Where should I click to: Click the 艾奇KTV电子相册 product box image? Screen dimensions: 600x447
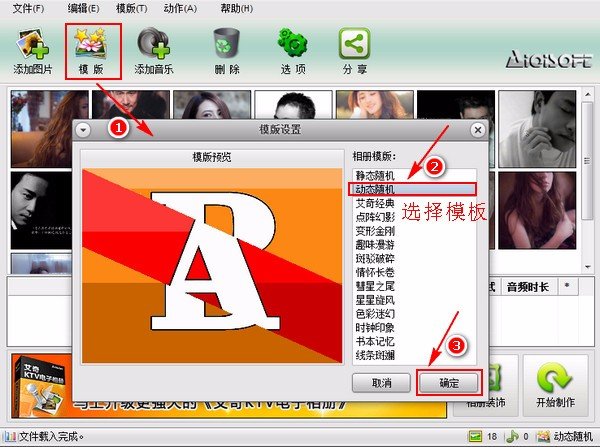coord(41,386)
